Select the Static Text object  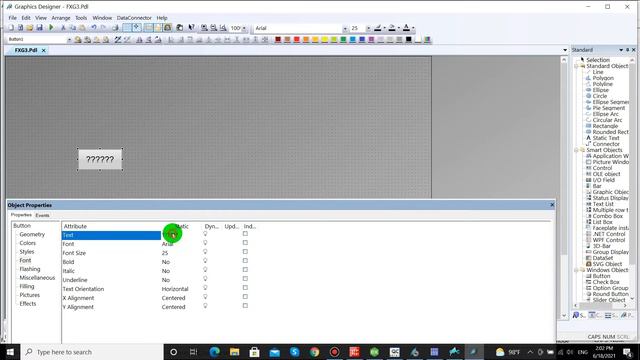click(606, 138)
